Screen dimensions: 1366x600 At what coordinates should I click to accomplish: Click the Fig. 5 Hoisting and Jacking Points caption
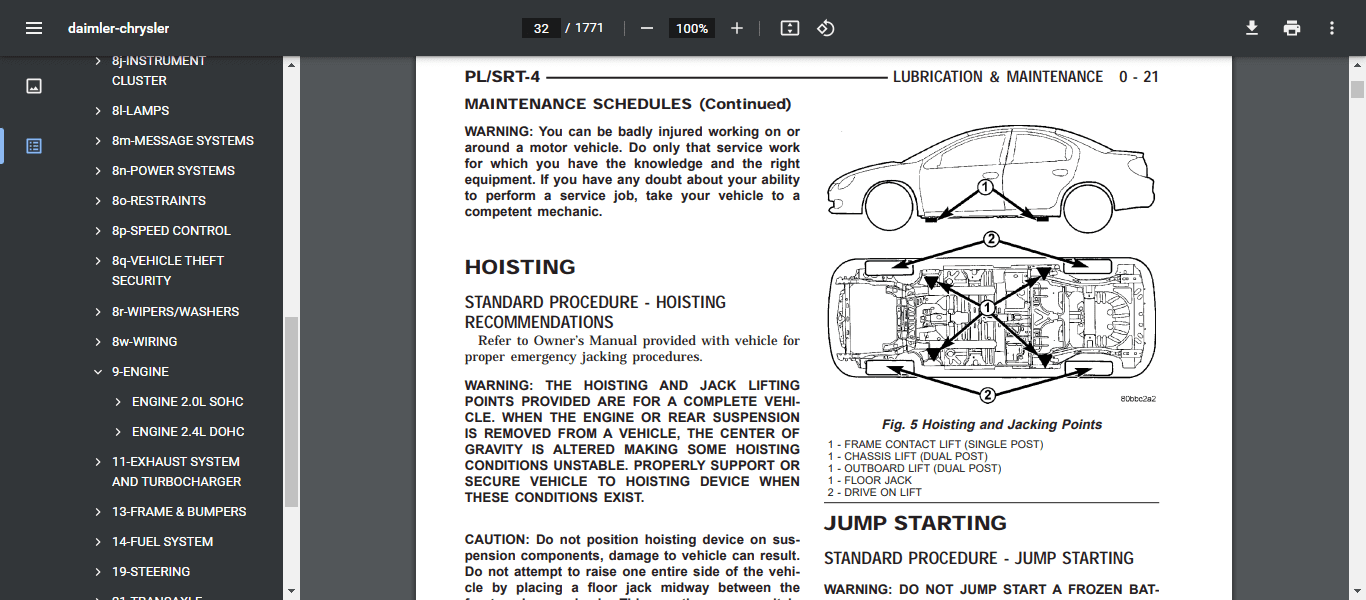pyautogui.click(x=992, y=425)
